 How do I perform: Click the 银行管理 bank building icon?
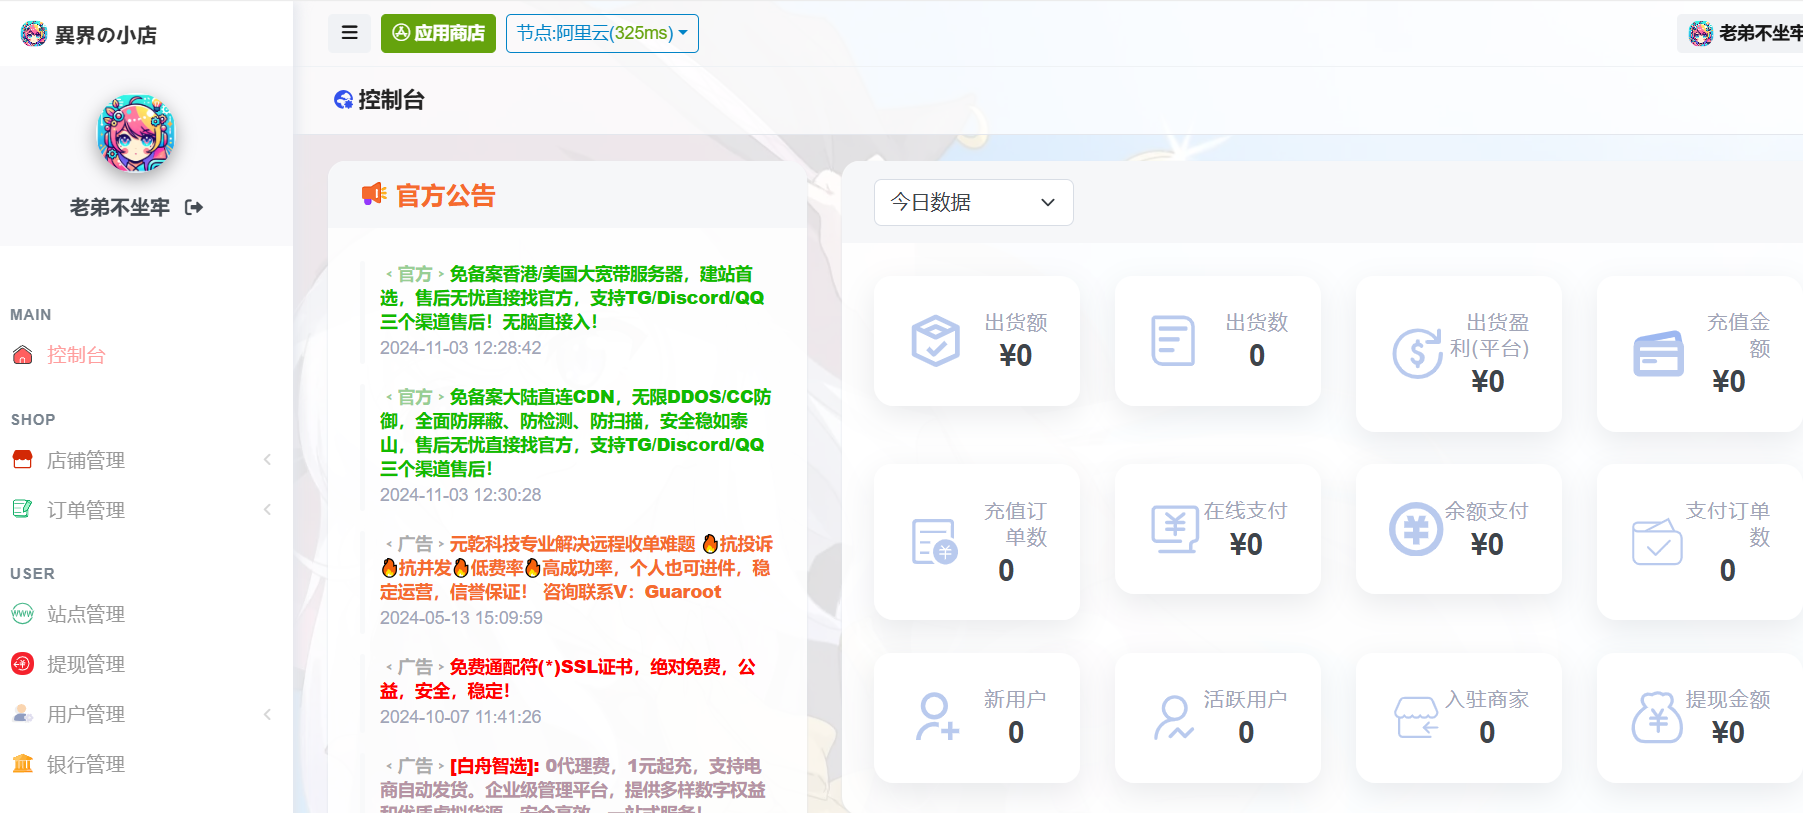pos(22,763)
